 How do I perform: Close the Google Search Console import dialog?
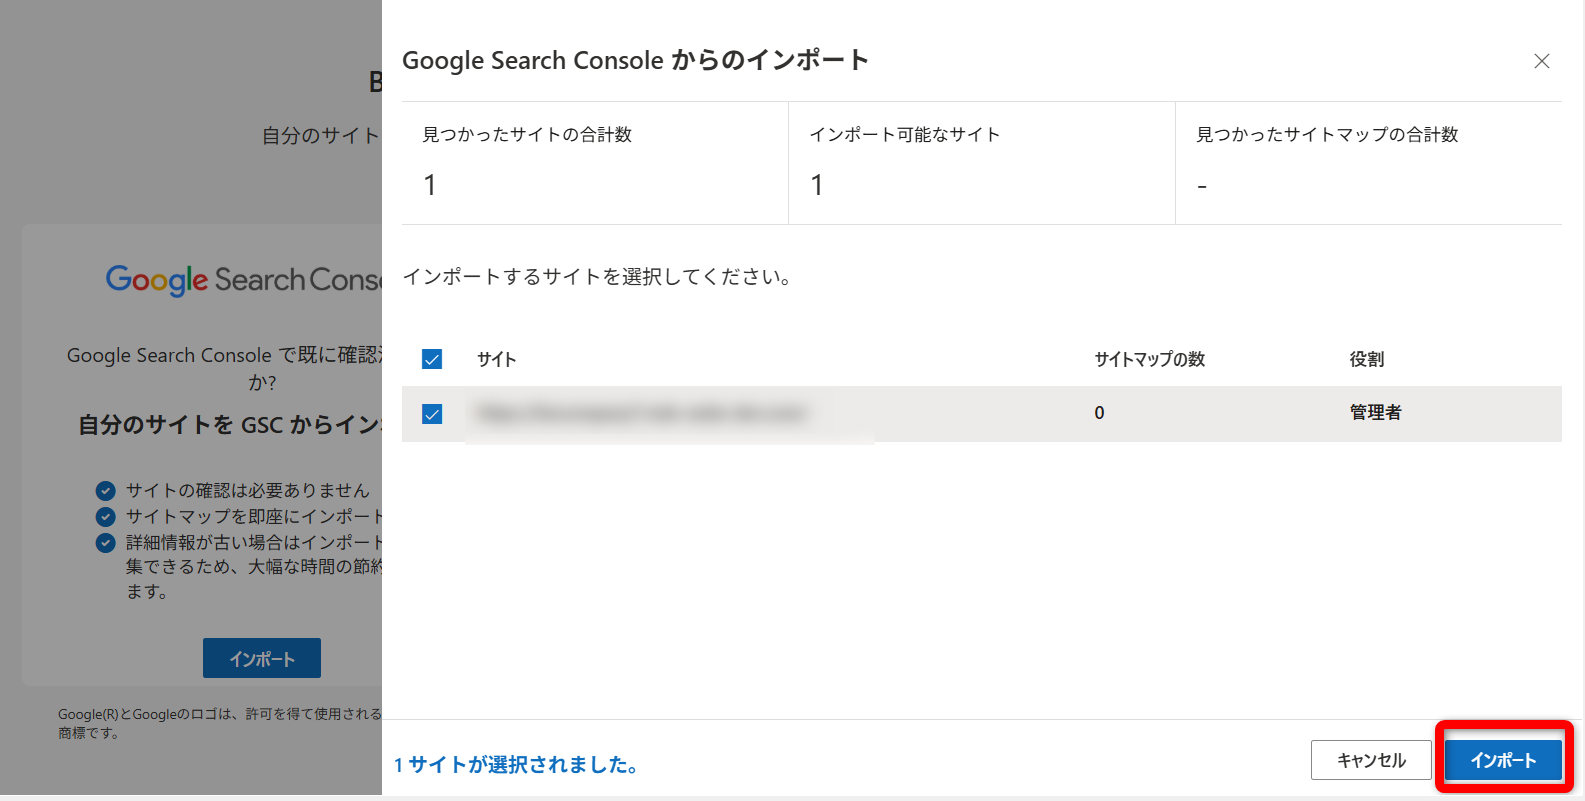[1541, 61]
